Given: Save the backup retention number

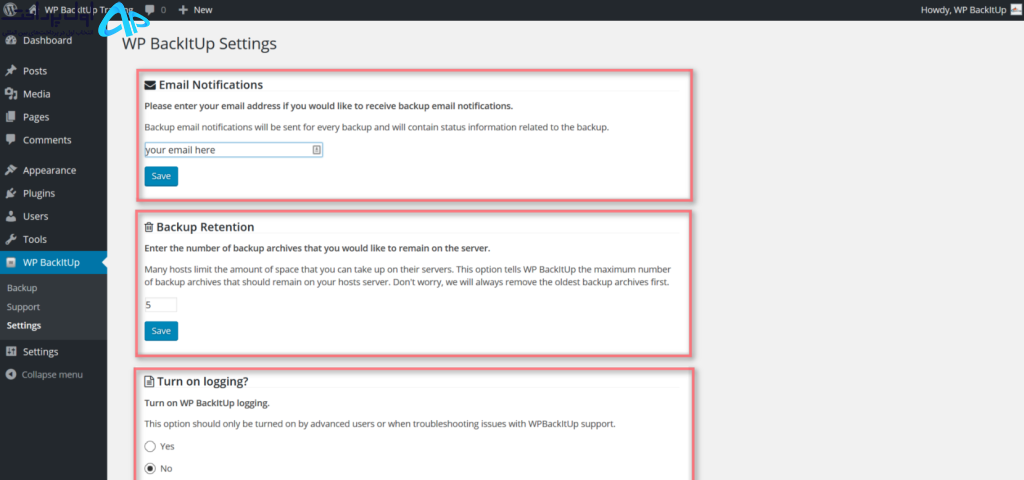Looking at the screenshot, I should pos(161,331).
